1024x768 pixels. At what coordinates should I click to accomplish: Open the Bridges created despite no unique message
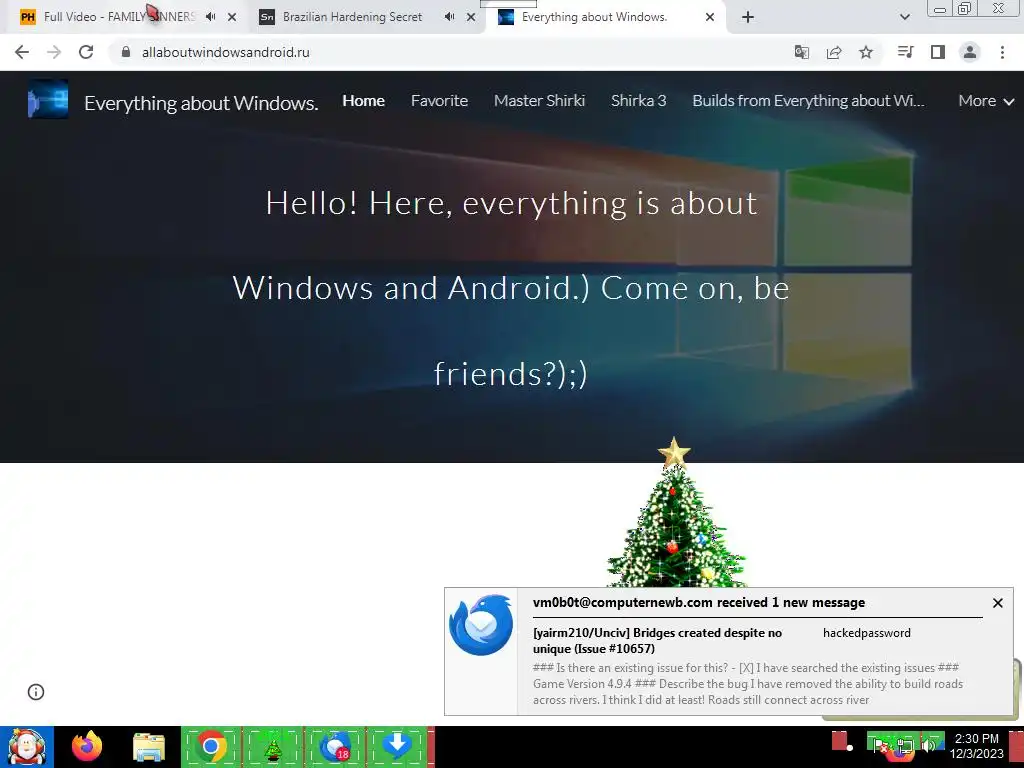pyautogui.click(x=657, y=641)
